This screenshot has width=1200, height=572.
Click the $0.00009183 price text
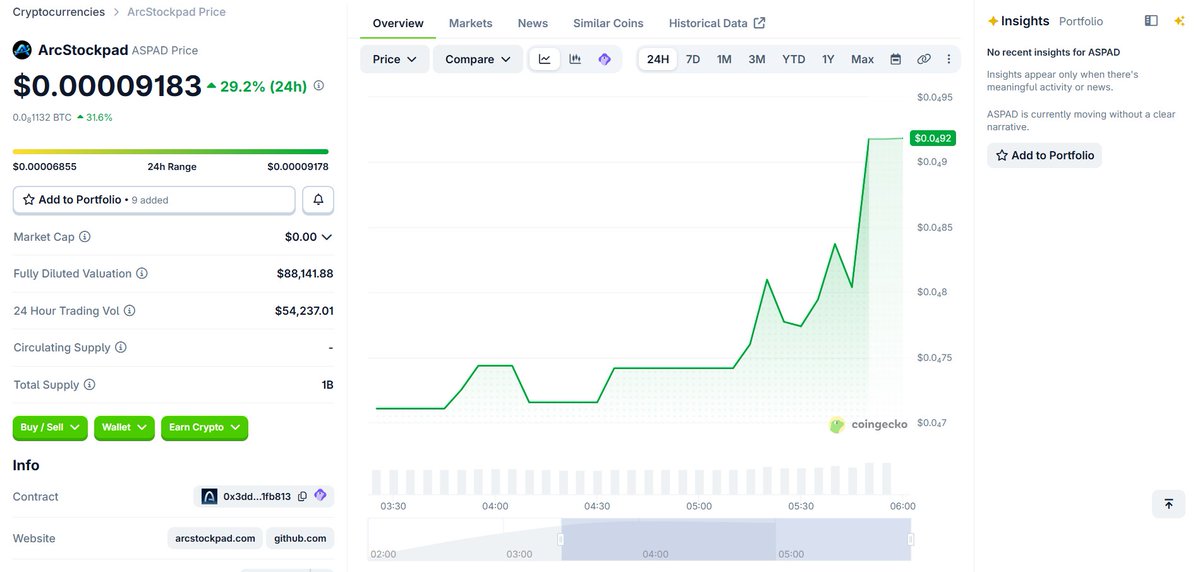107,87
